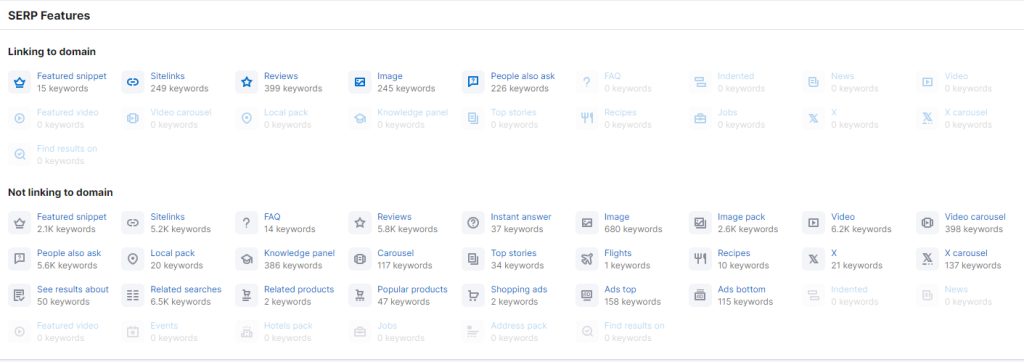Open the Related searches link
This screenshot has height=362, width=1024.
pos(185,289)
